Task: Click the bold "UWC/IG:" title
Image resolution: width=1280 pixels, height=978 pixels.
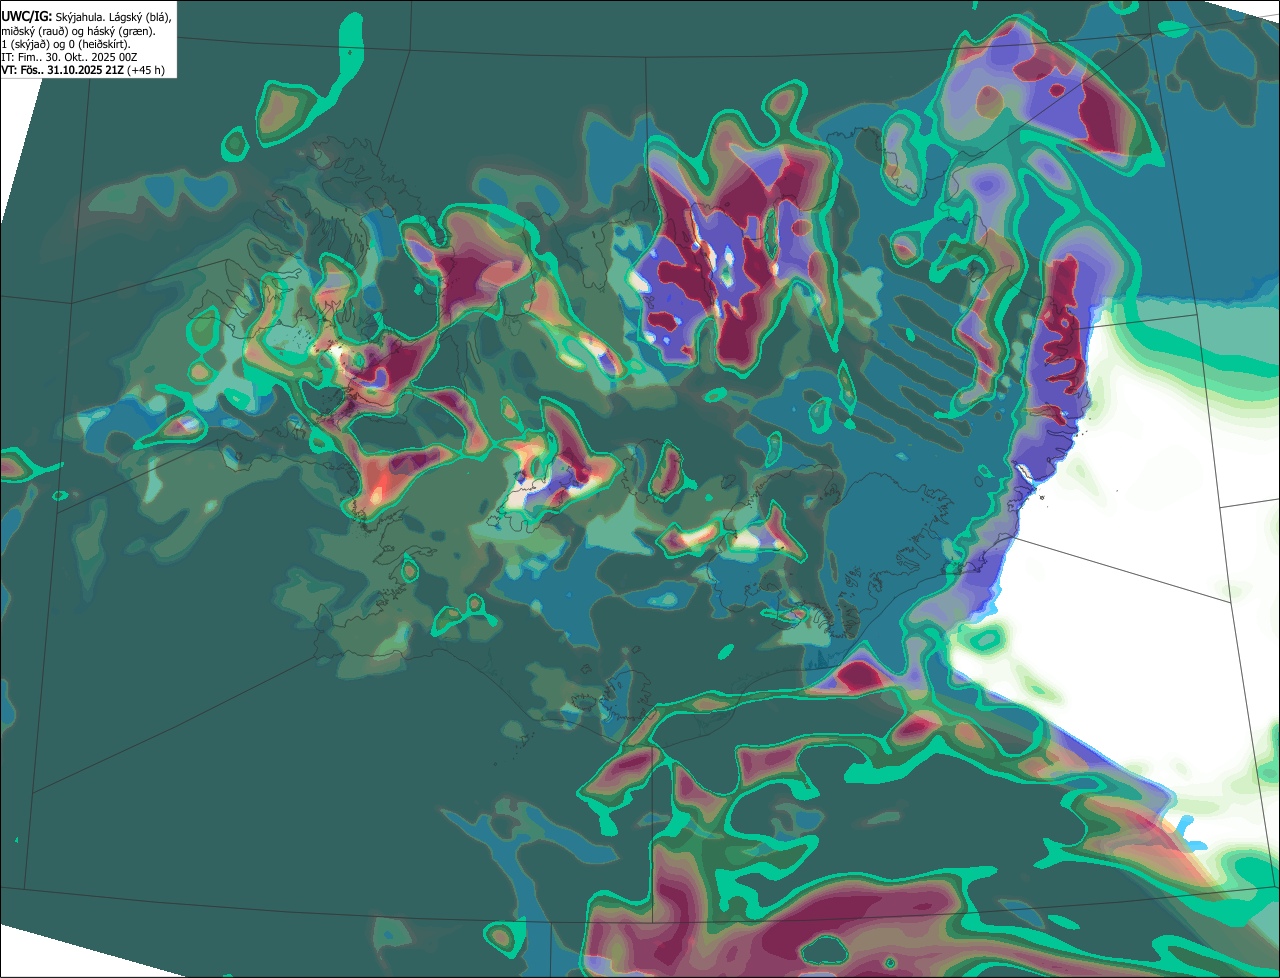Action: coord(27,17)
